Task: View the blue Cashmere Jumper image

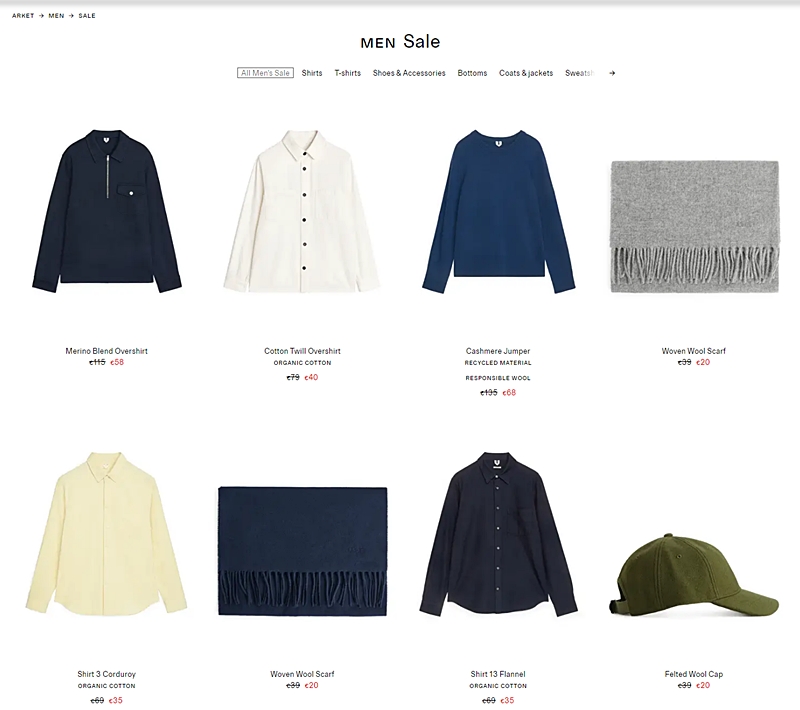Action: [x=498, y=211]
